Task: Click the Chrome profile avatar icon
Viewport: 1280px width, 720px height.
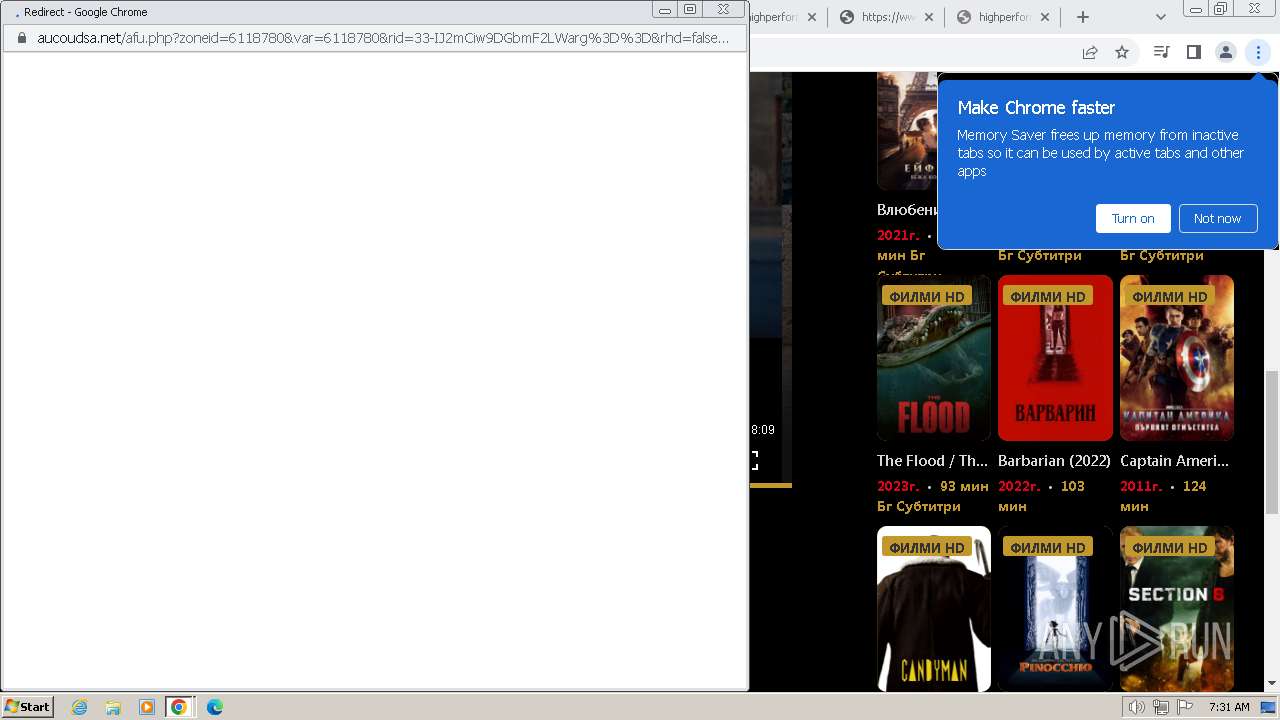Action: click(1225, 52)
